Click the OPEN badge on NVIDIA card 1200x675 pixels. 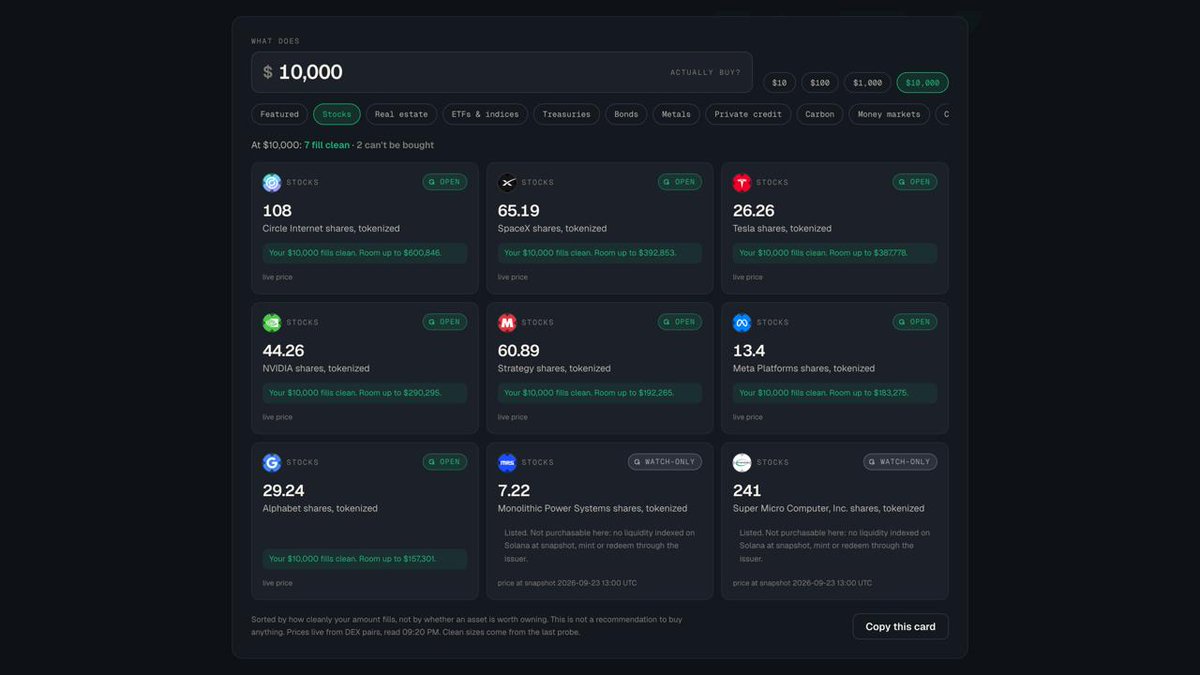tap(445, 322)
